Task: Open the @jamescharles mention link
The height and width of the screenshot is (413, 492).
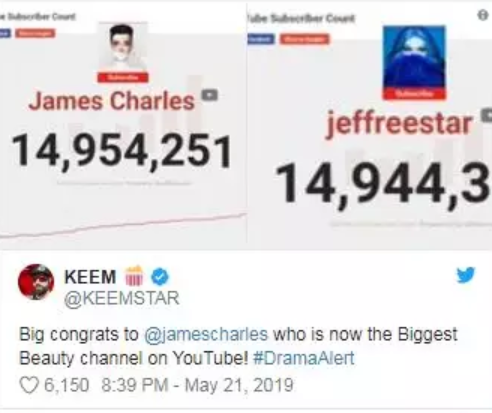Action: (206, 334)
